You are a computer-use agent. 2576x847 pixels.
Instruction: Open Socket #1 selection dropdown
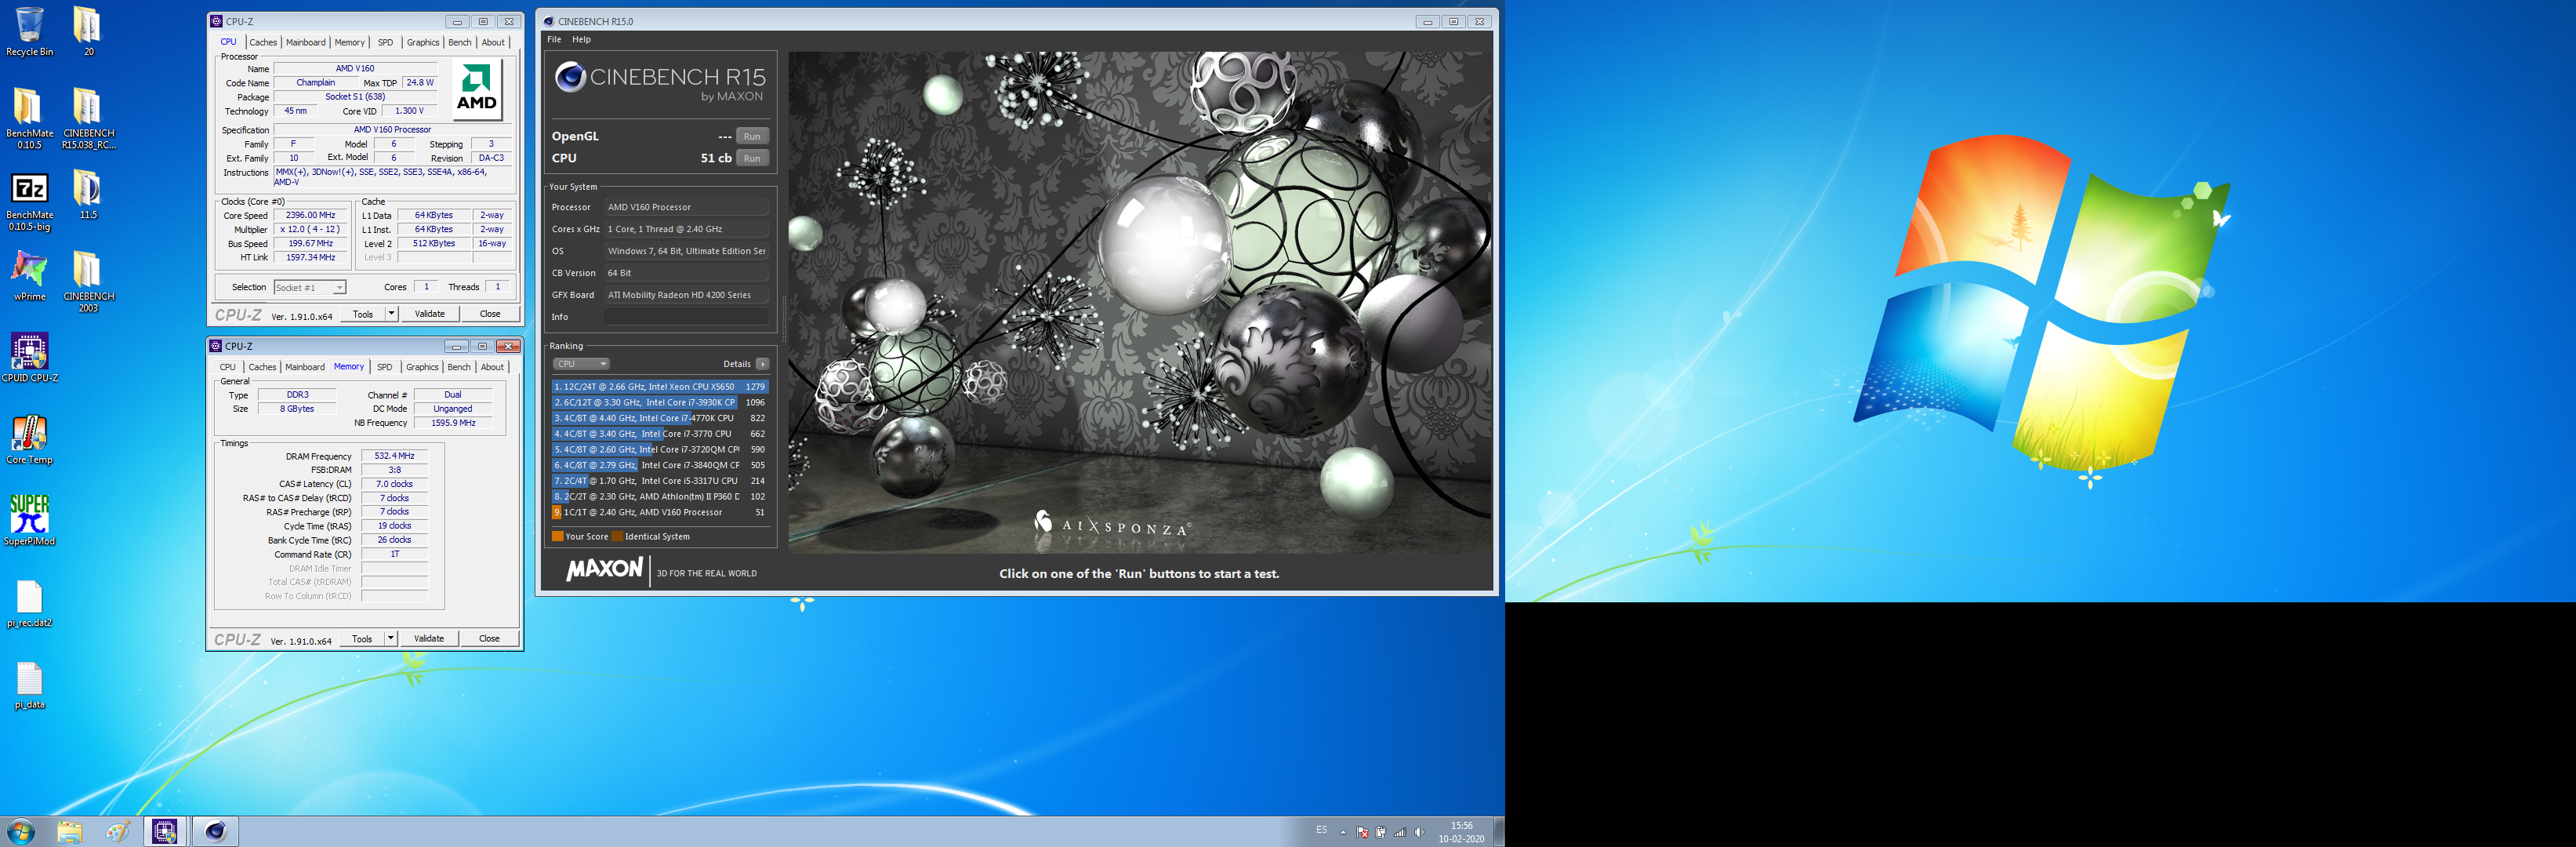310,287
